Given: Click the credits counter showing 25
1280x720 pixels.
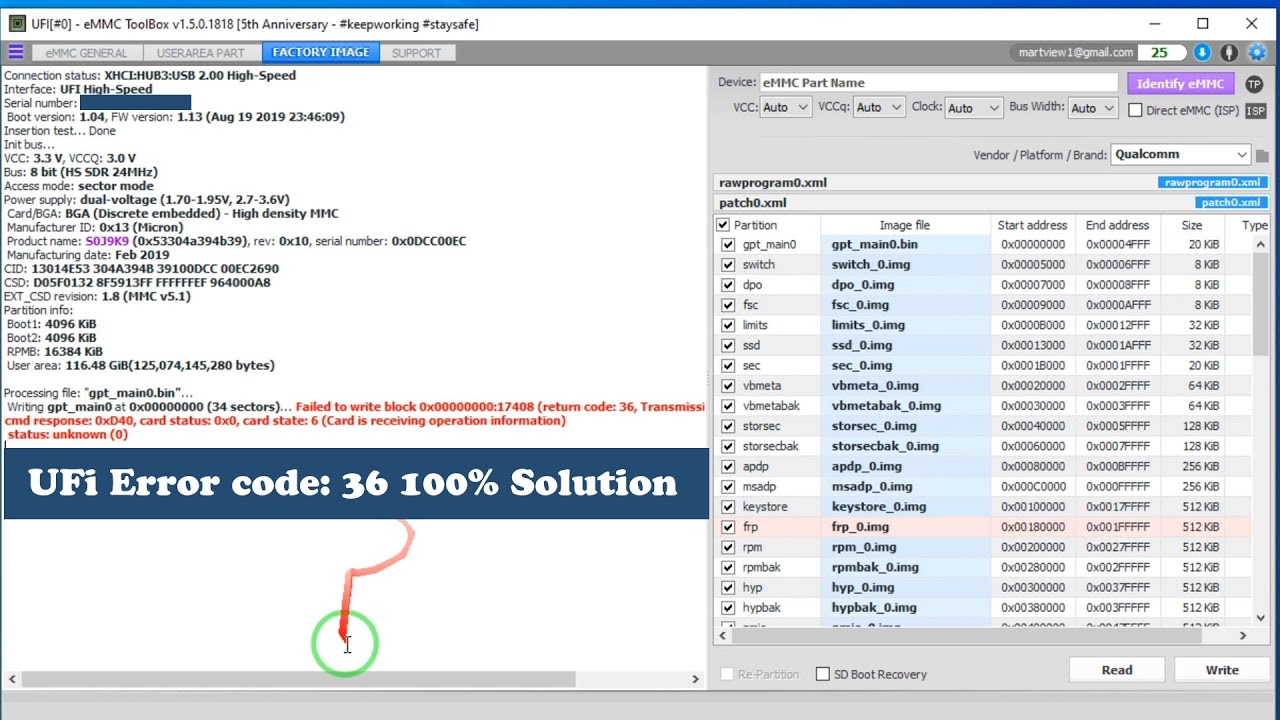Looking at the screenshot, I should pos(1160,53).
